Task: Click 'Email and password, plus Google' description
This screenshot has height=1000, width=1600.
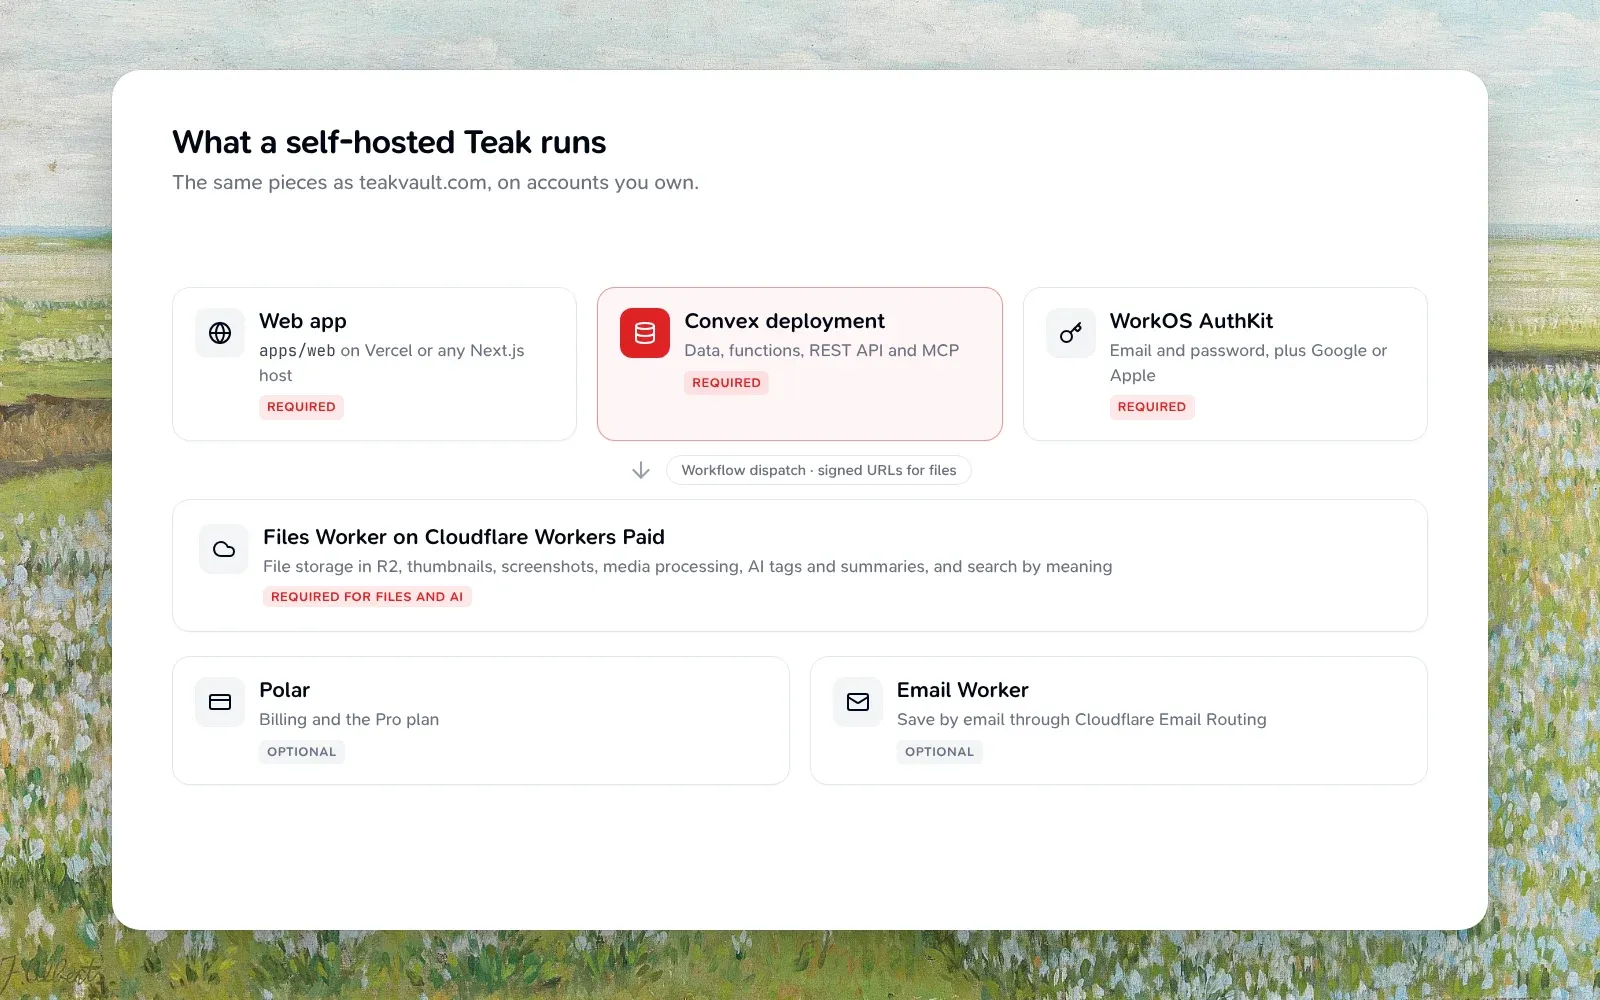Action: tap(1249, 363)
